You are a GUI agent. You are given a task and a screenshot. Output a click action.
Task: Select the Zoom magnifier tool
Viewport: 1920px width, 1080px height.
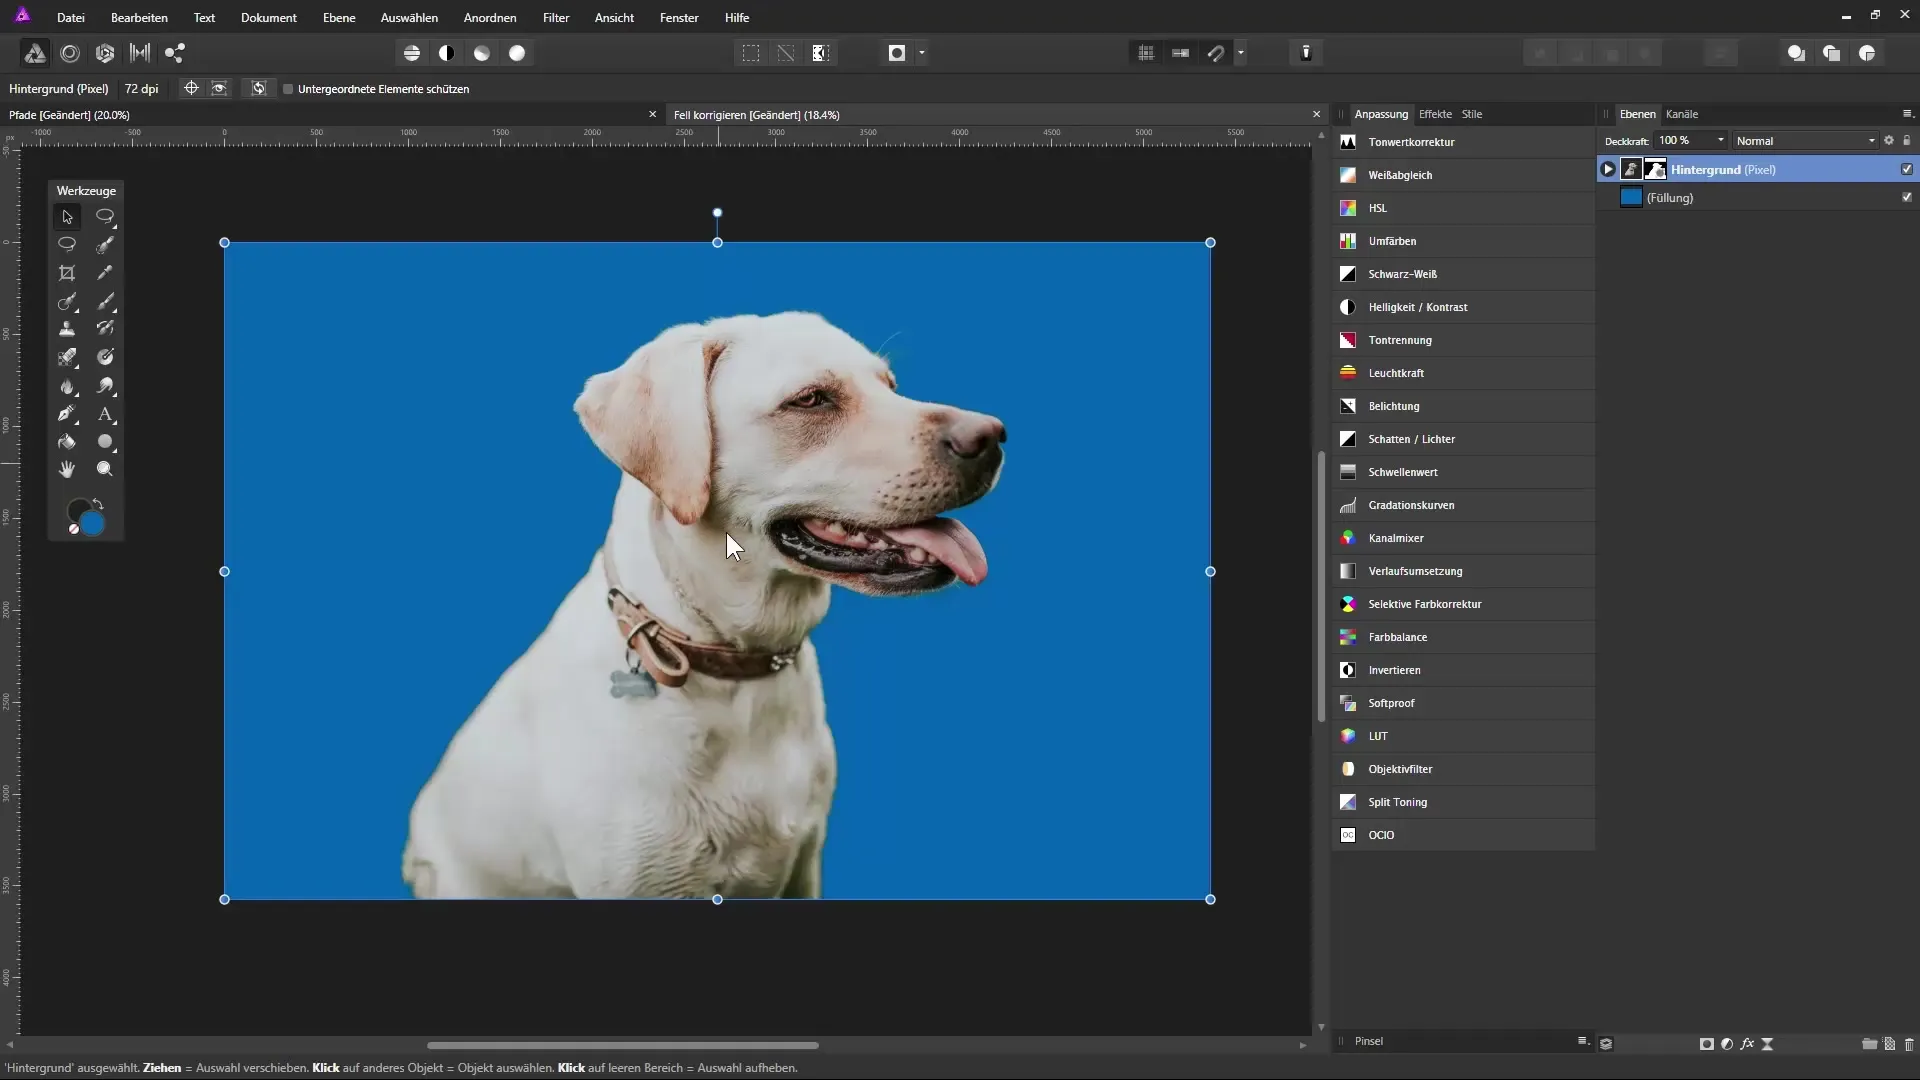pyautogui.click(x=105, y=469)
